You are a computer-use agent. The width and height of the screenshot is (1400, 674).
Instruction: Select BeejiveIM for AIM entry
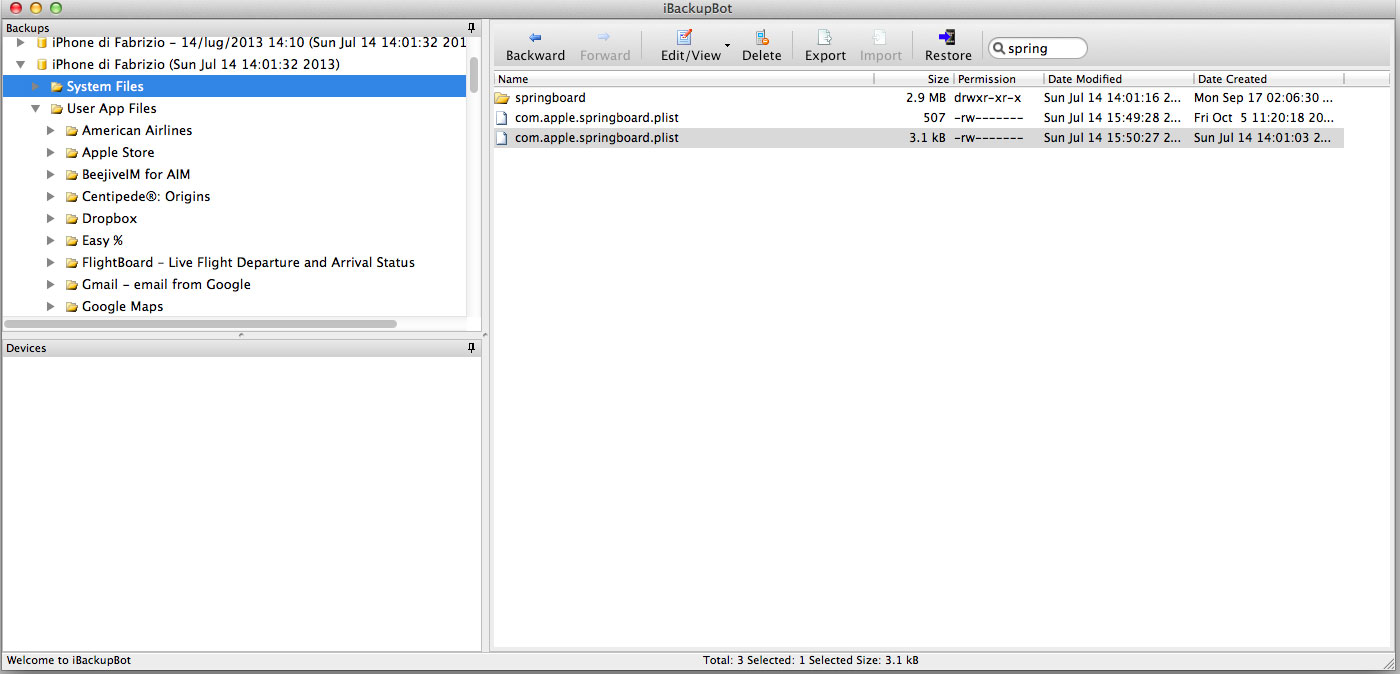[x=136, y=174]
